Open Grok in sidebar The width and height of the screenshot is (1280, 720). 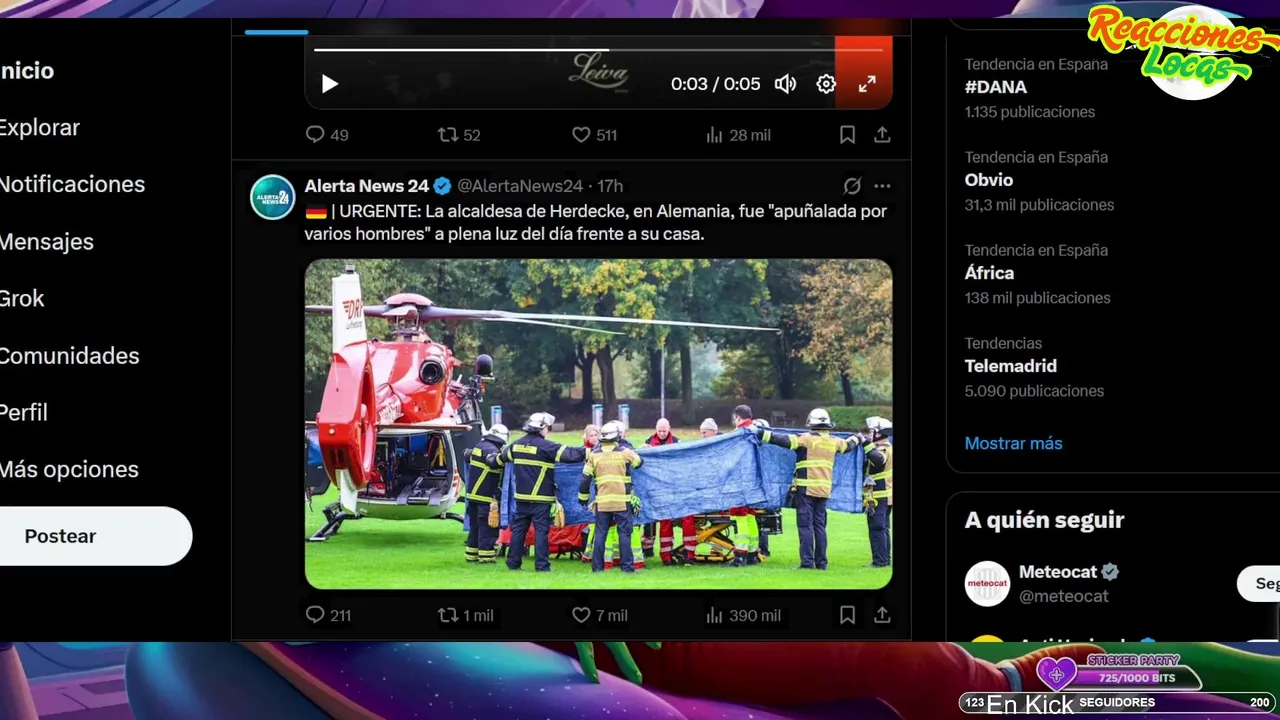(22, 299)
